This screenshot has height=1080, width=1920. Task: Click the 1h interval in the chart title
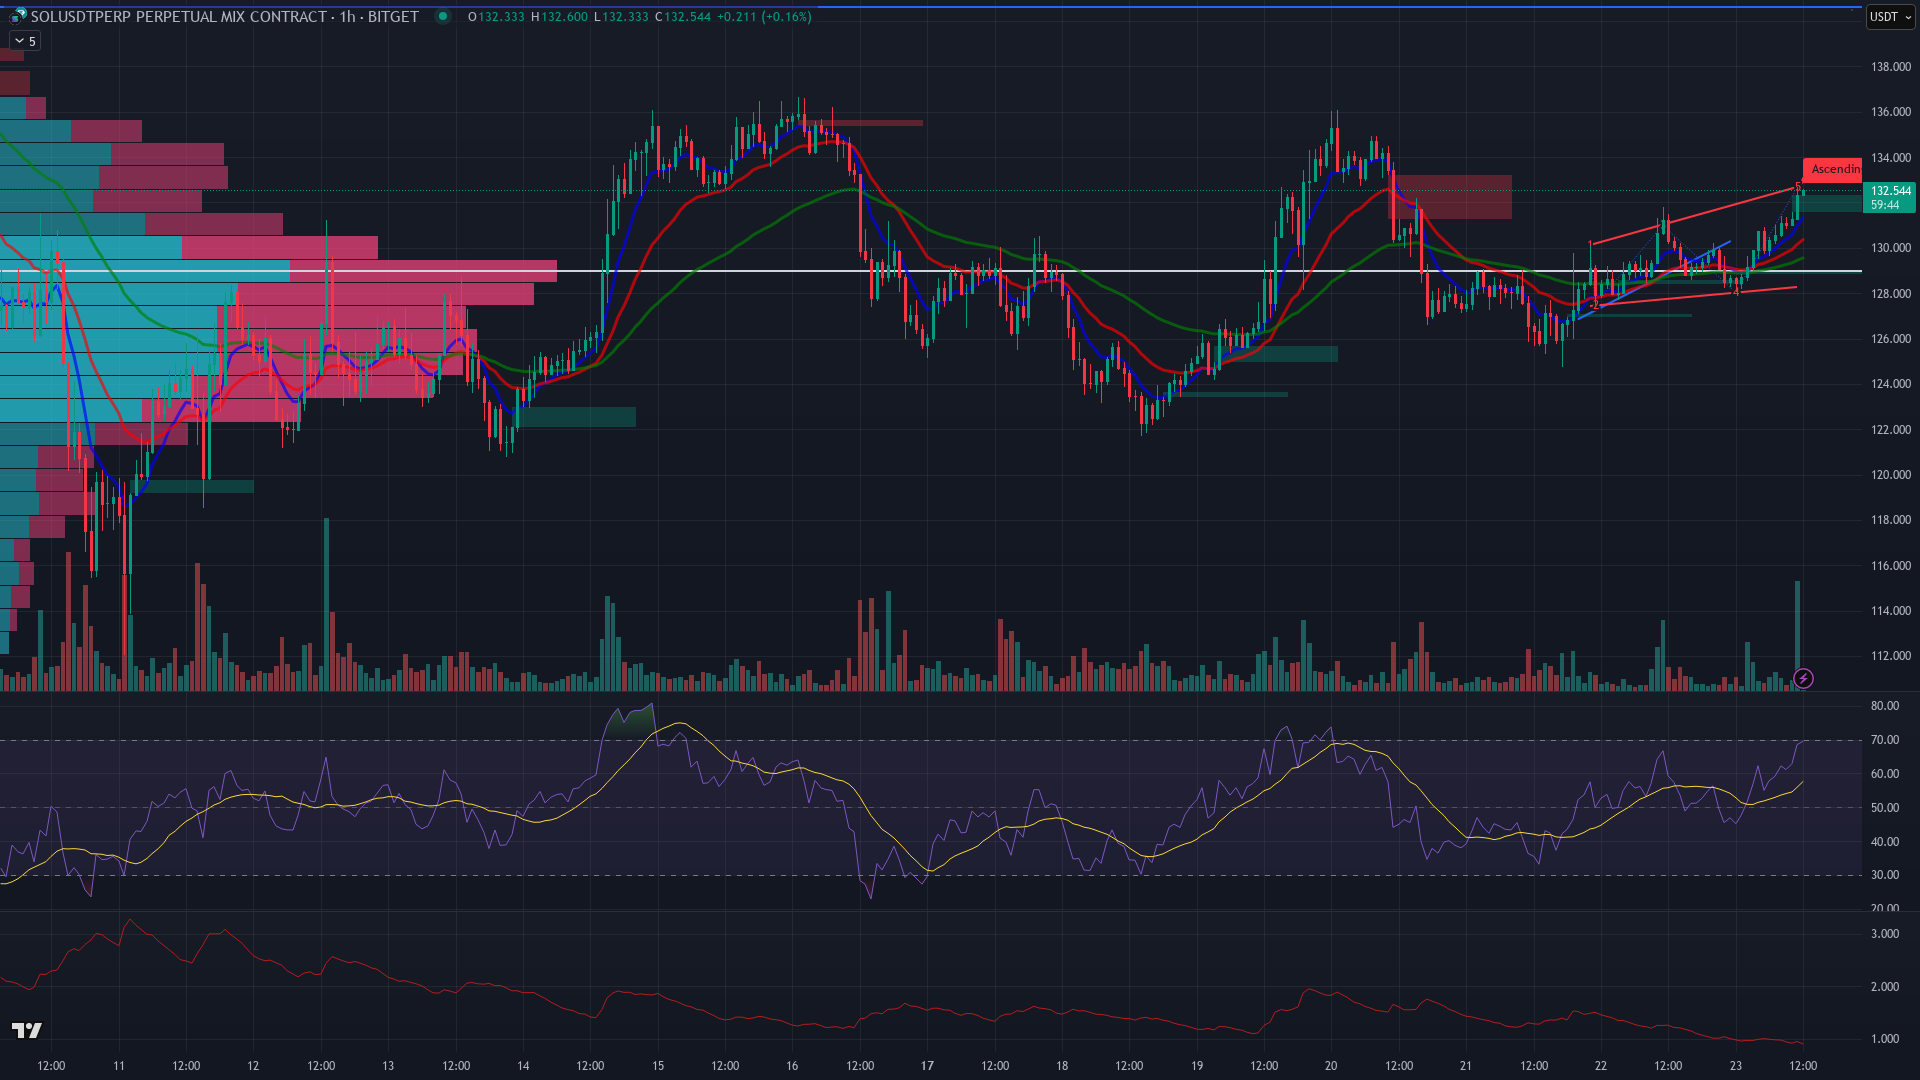(347, 16)
